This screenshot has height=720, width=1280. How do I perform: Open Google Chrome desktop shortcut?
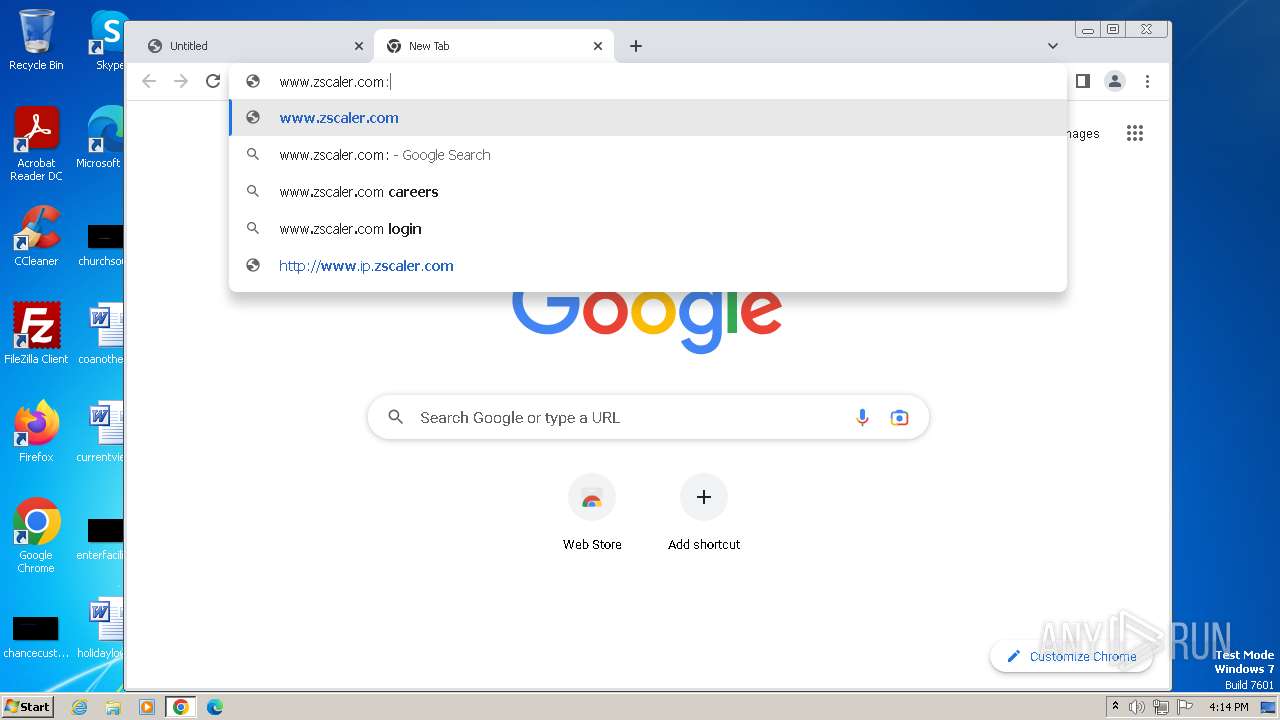[x=36, y=535]
